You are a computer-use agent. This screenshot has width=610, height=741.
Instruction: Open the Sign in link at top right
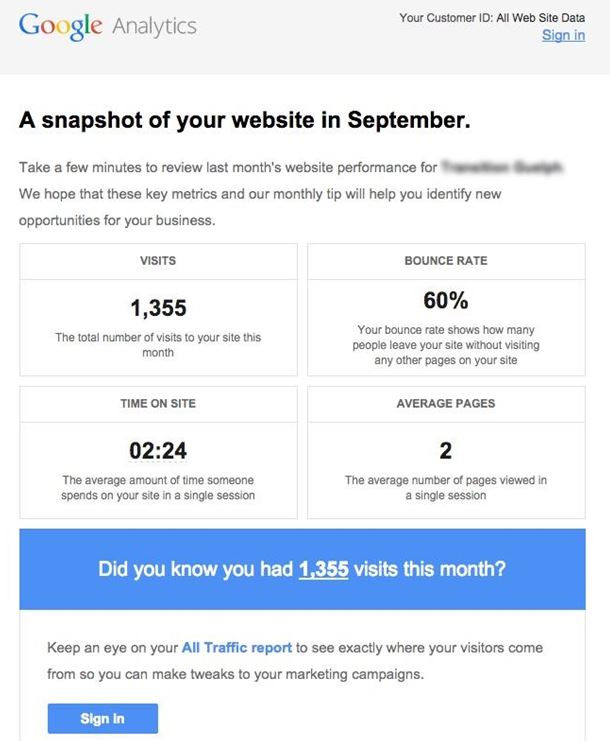tap(563, 35)
